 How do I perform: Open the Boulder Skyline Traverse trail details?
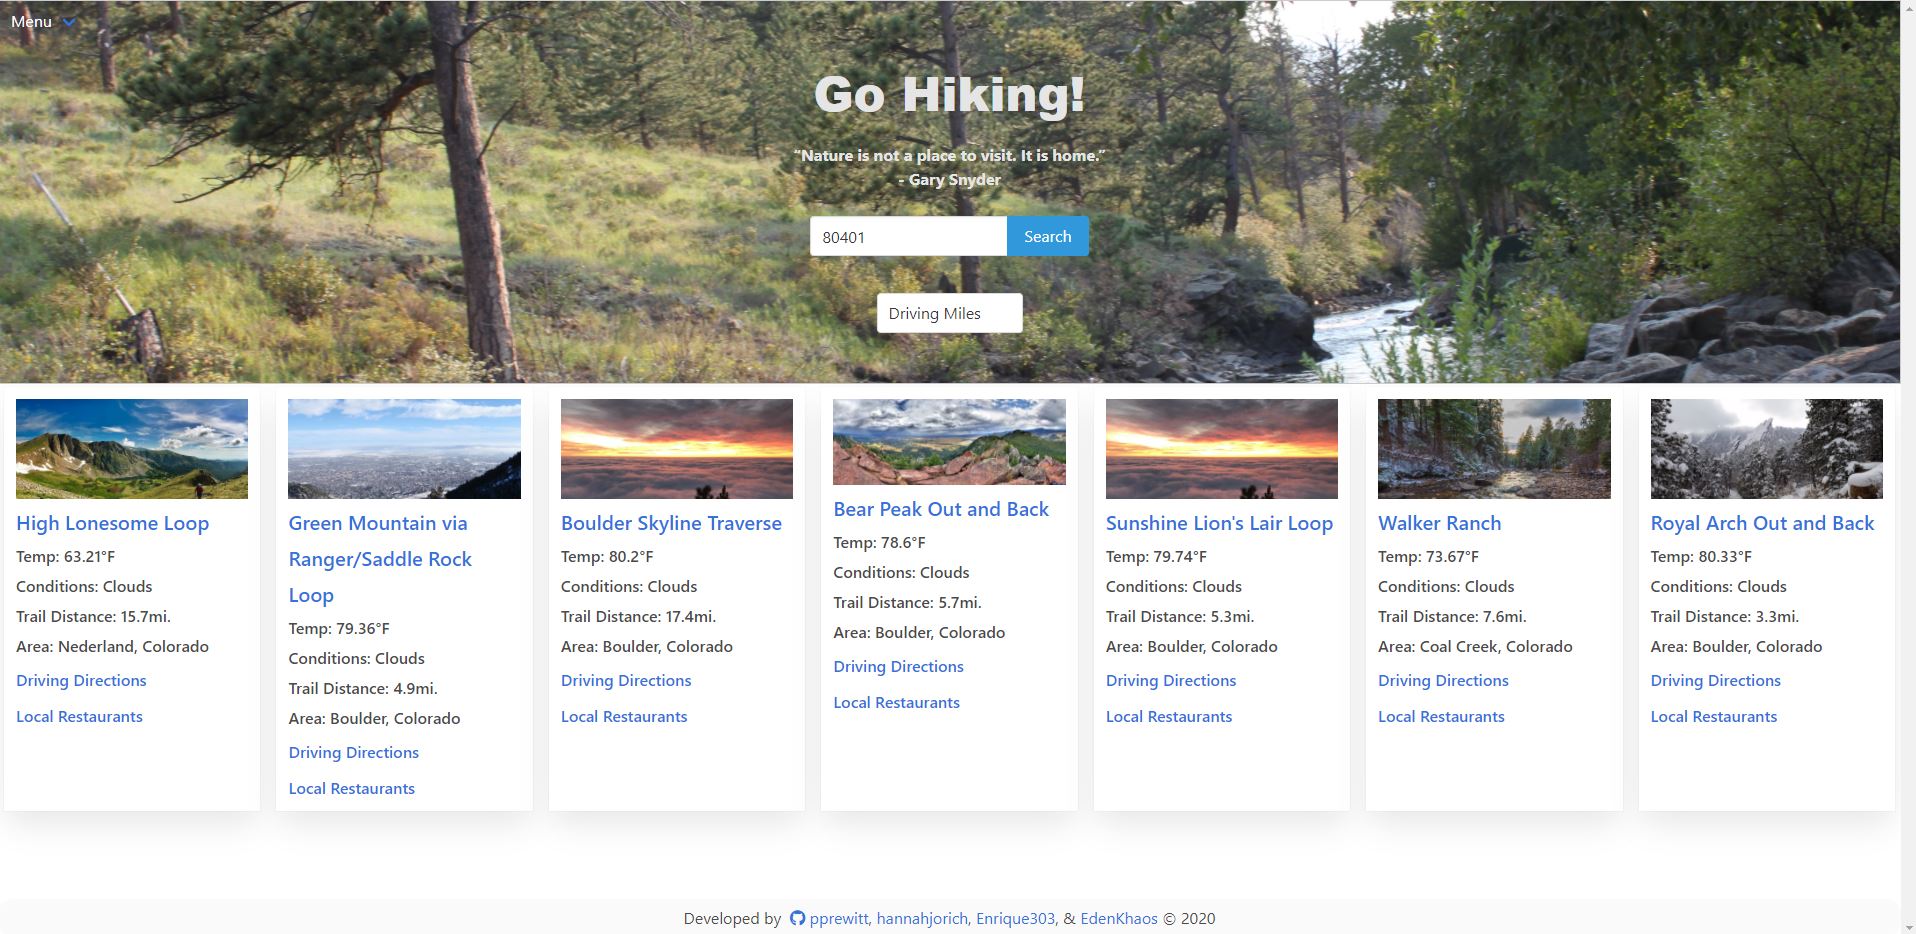(671, 523)
